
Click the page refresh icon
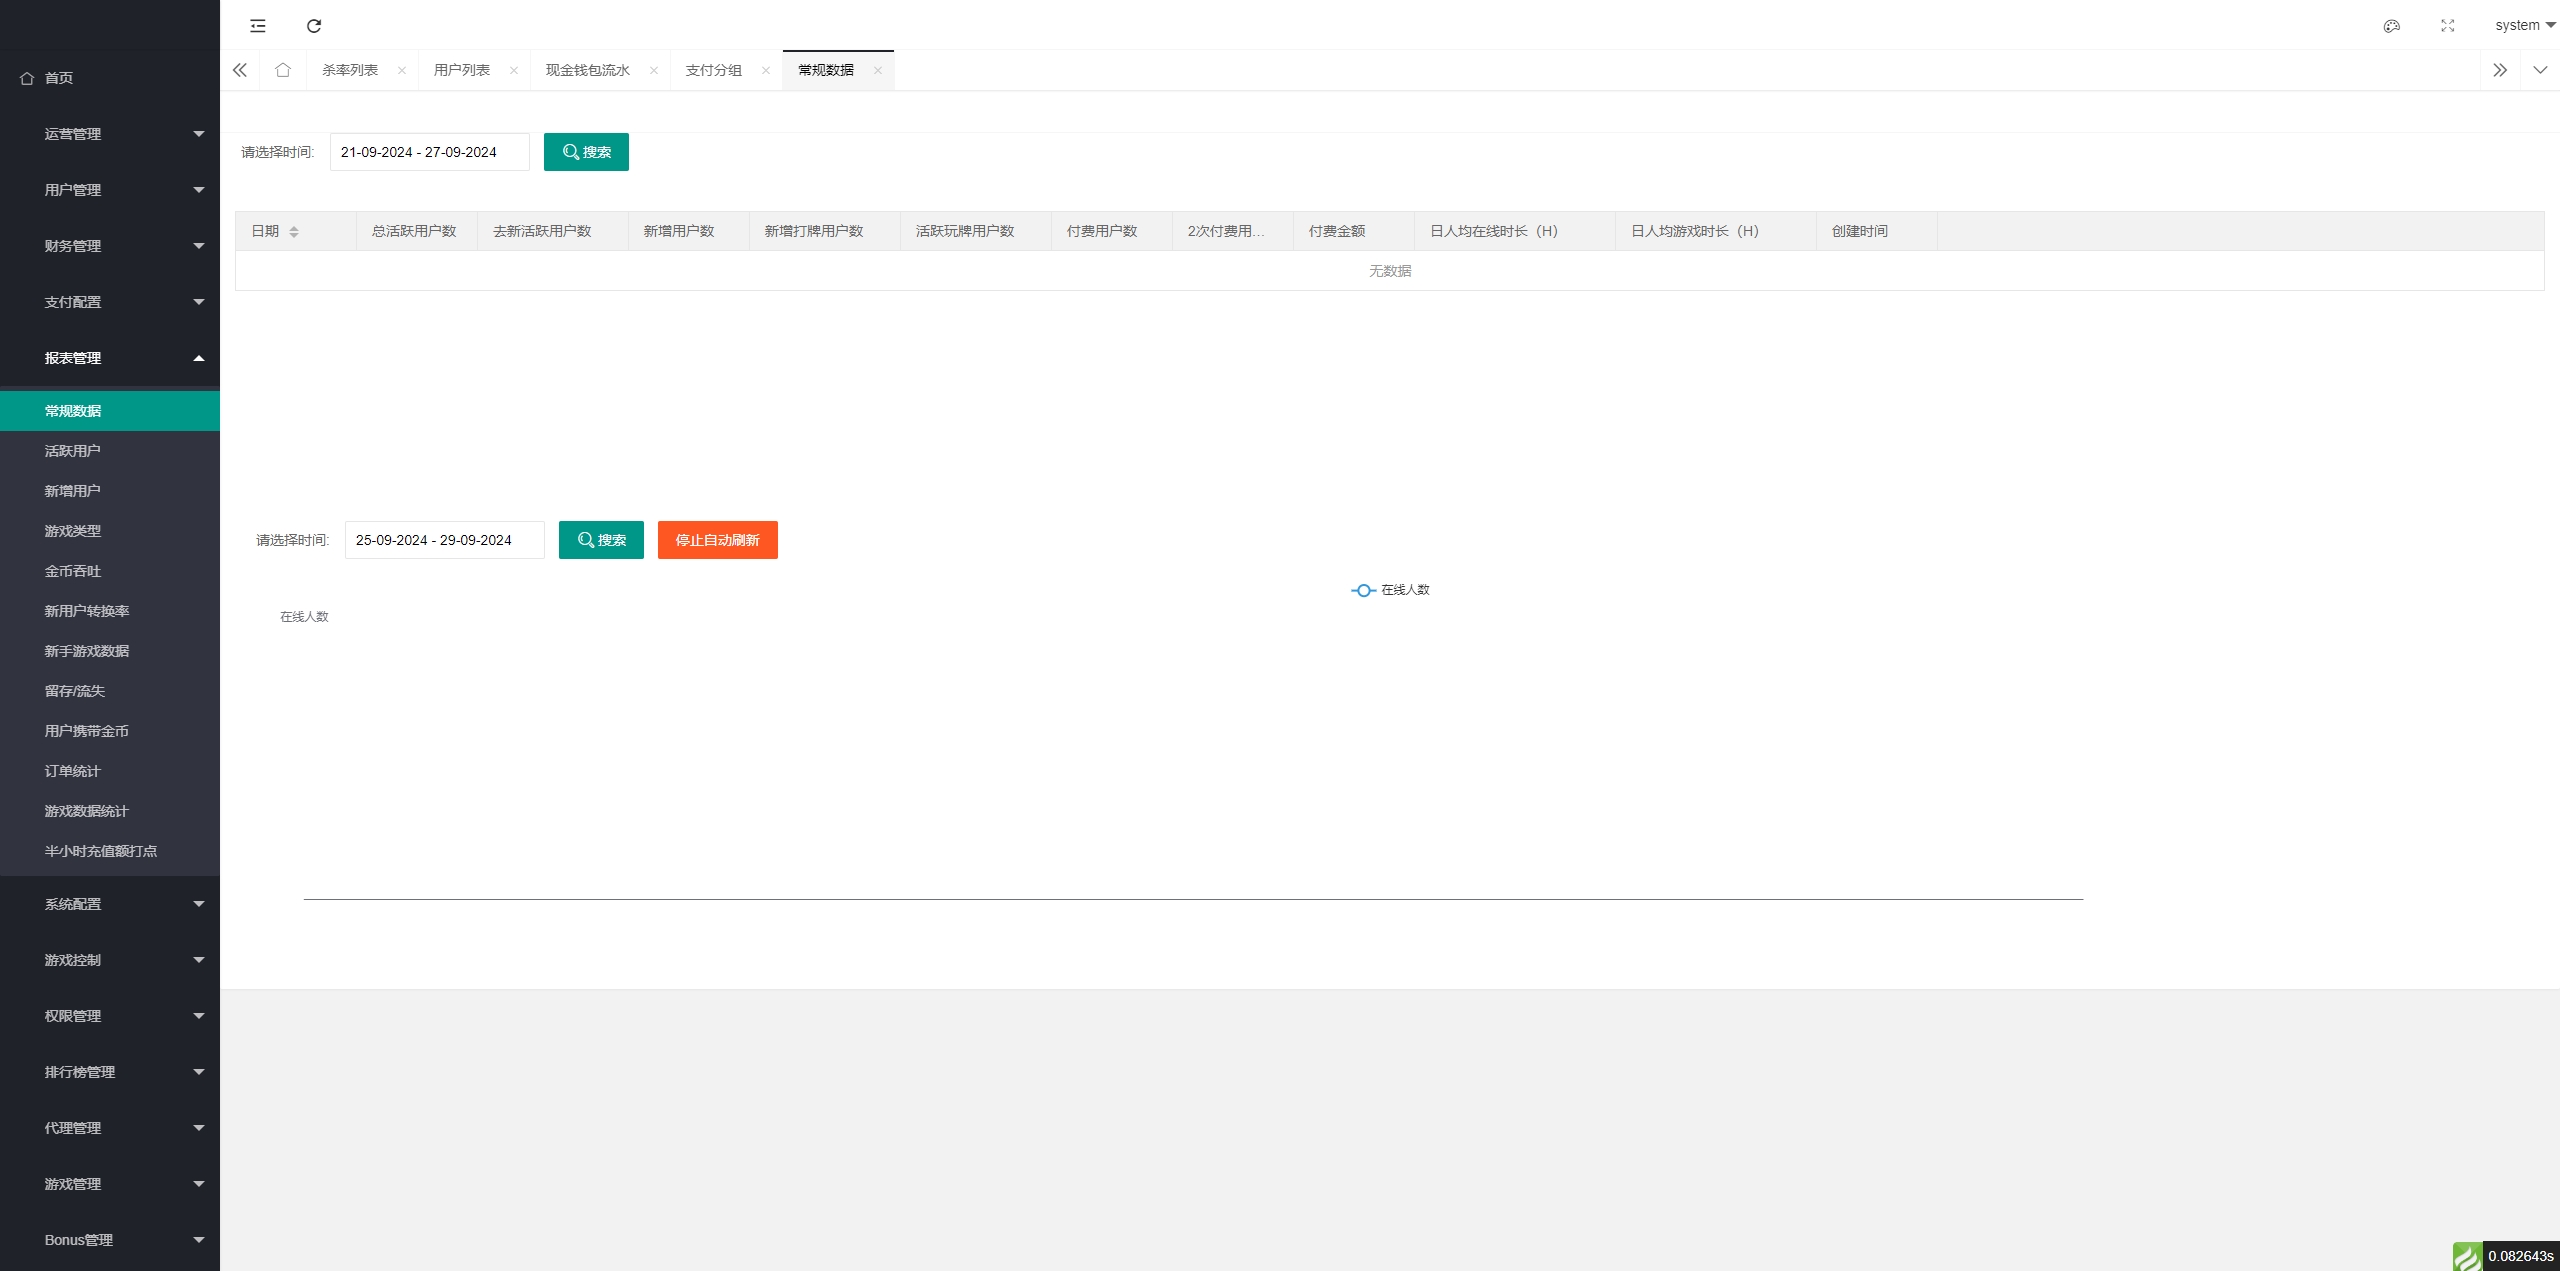click(314, 26)
